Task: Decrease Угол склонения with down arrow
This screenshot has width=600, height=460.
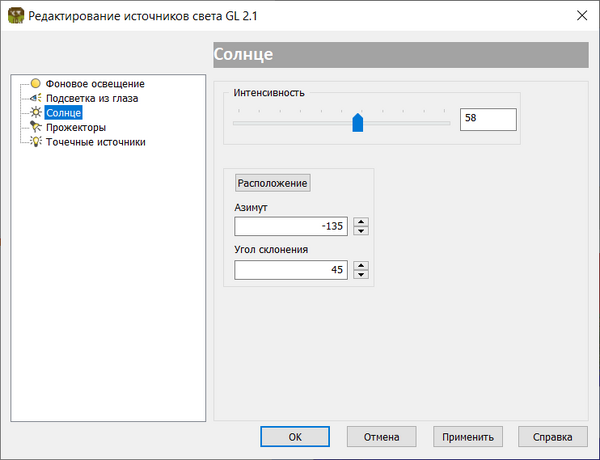Action: click(x=361, y=275)
